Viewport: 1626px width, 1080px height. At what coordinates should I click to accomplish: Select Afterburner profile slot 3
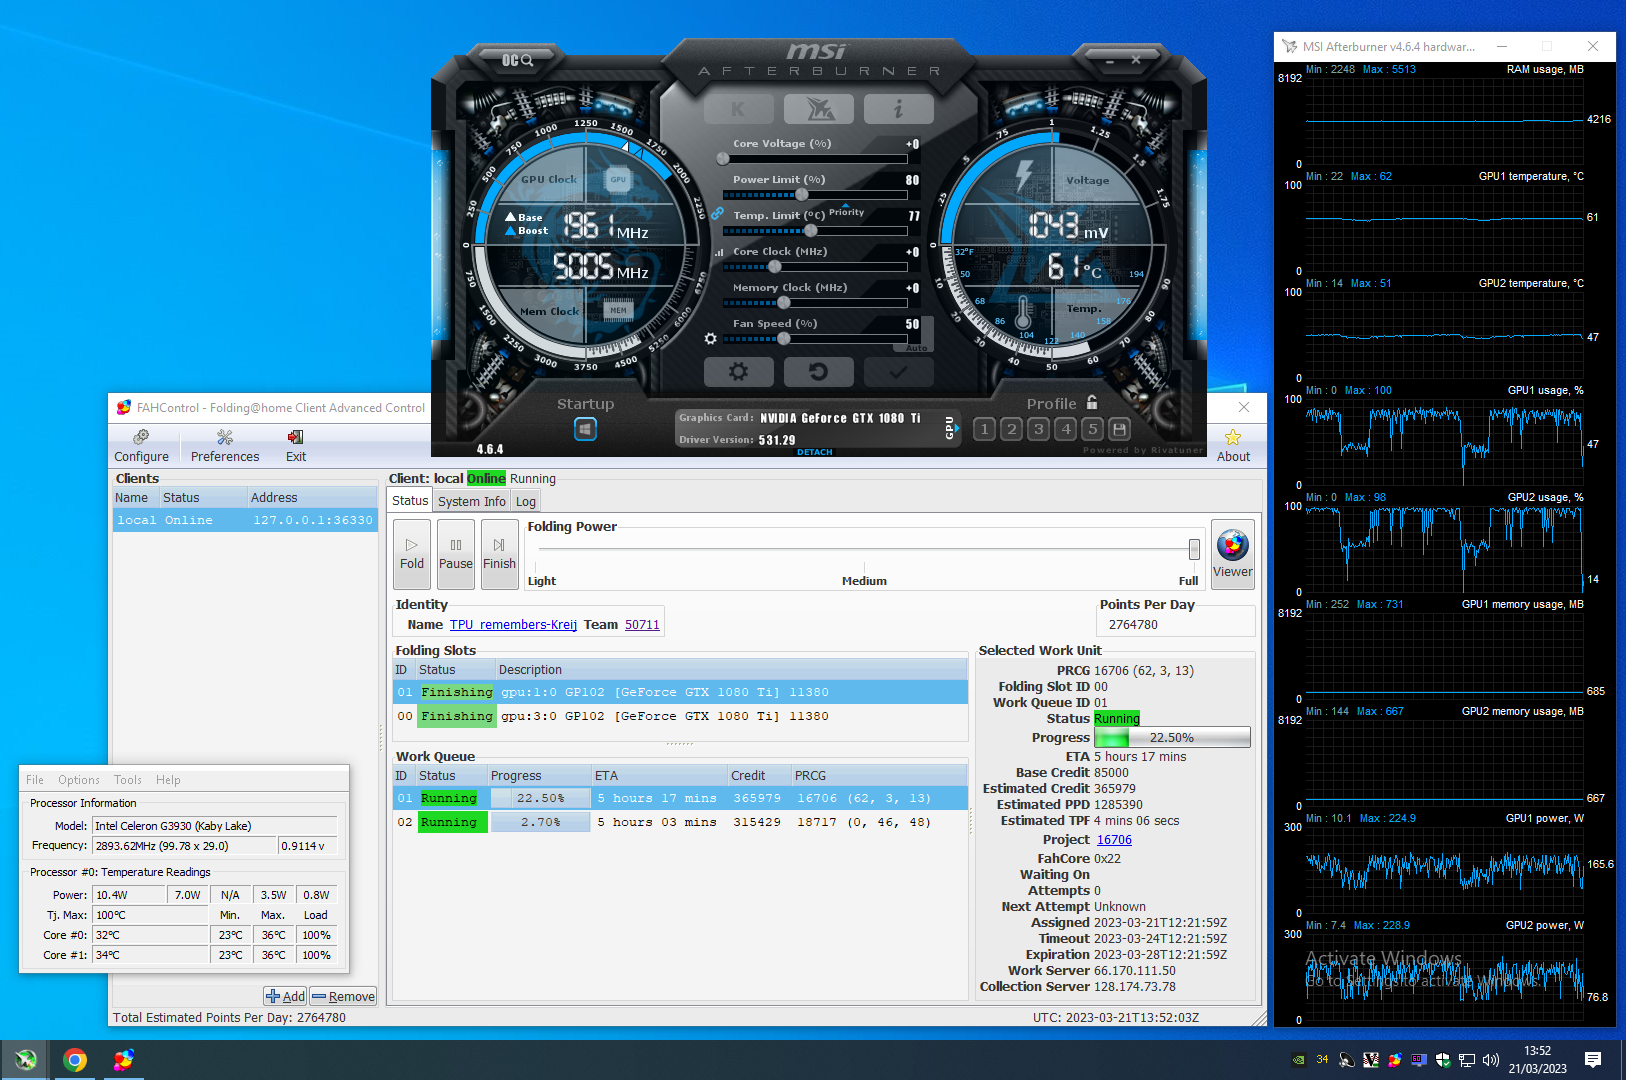point(1038,429)
